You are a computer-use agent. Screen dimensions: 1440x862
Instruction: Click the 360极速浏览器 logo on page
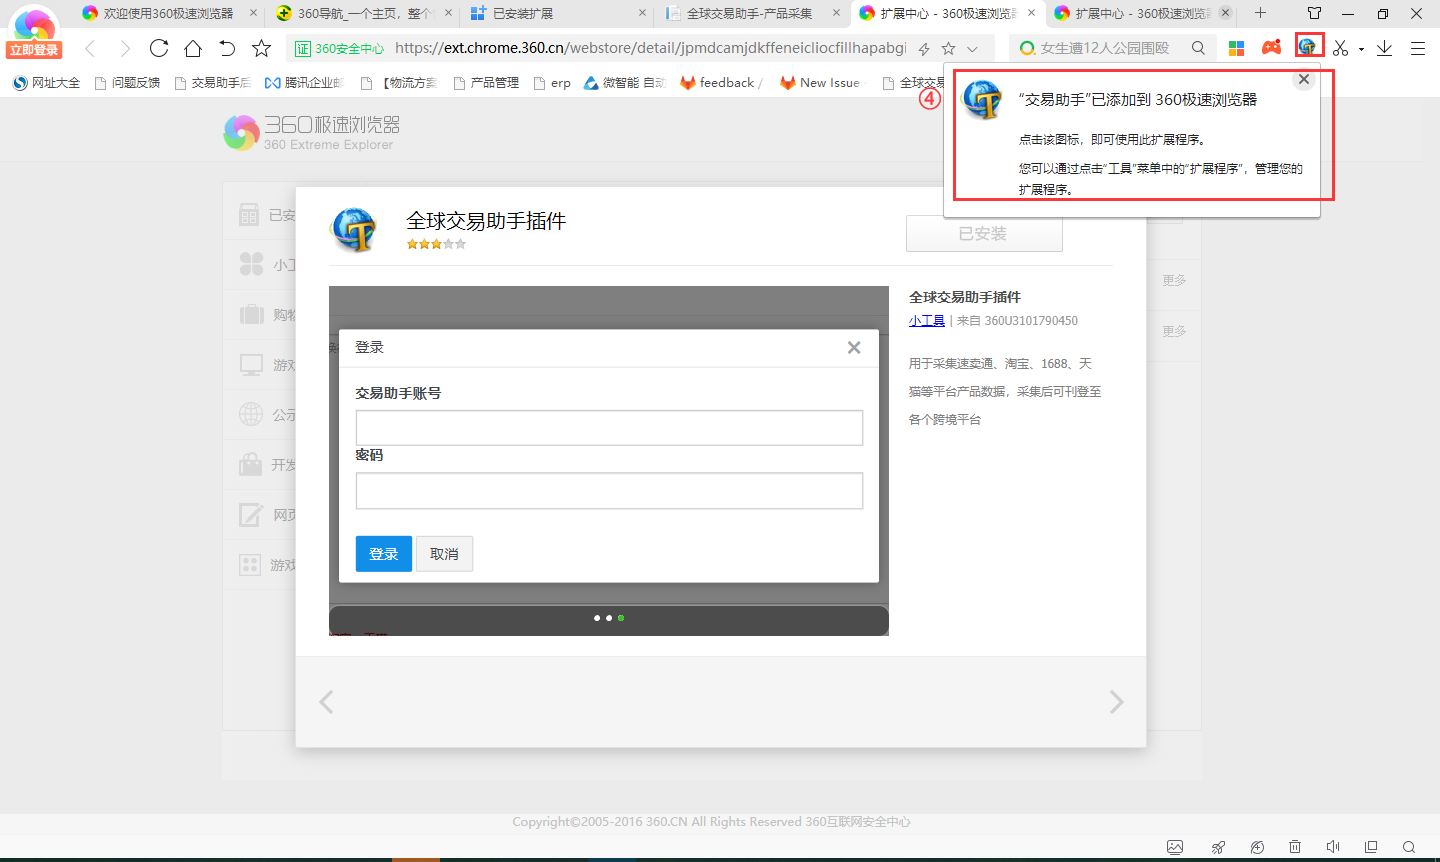[x=312, y=131]
